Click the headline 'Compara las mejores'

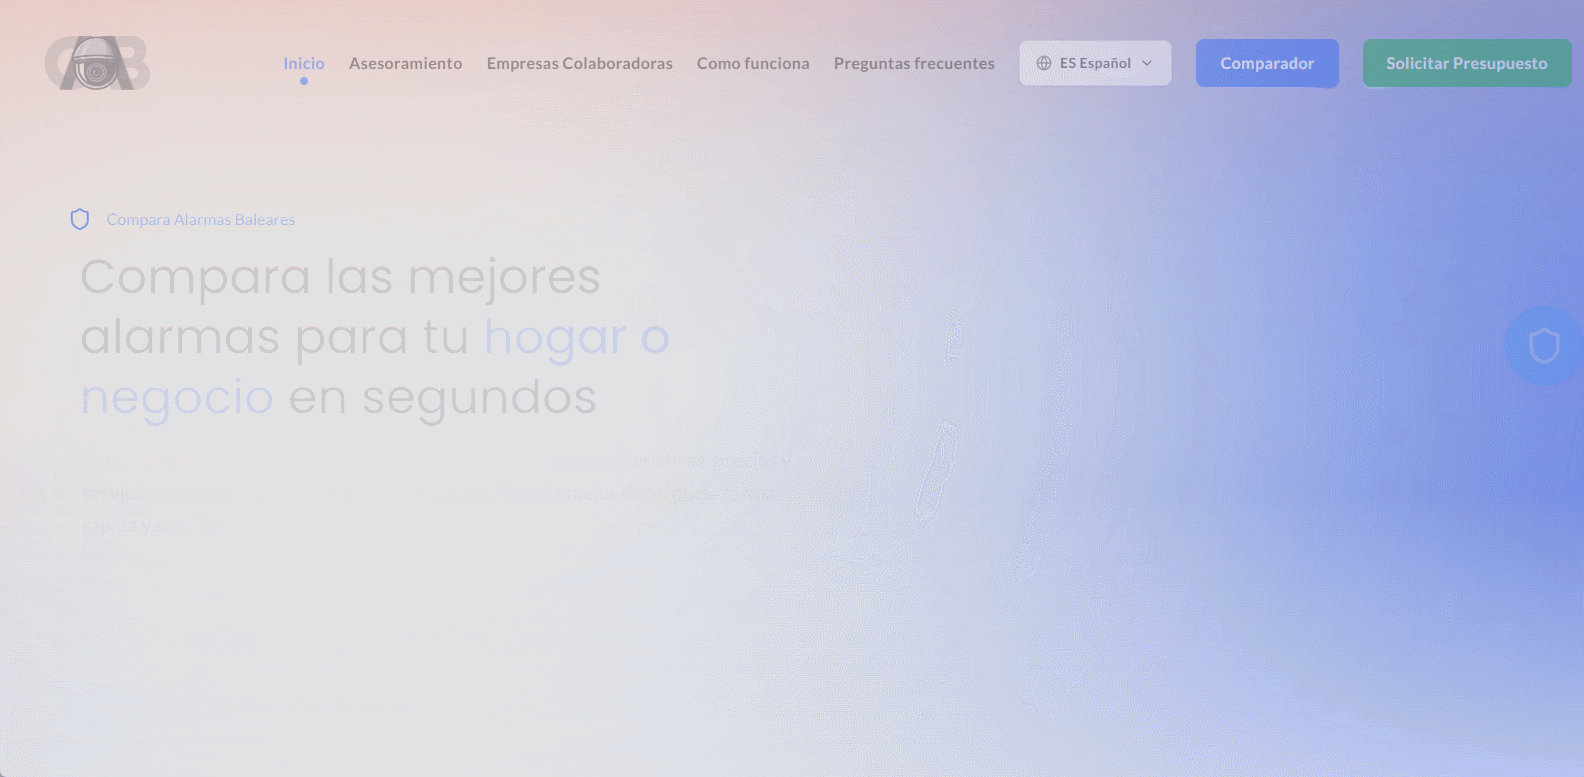coord(340,277)
